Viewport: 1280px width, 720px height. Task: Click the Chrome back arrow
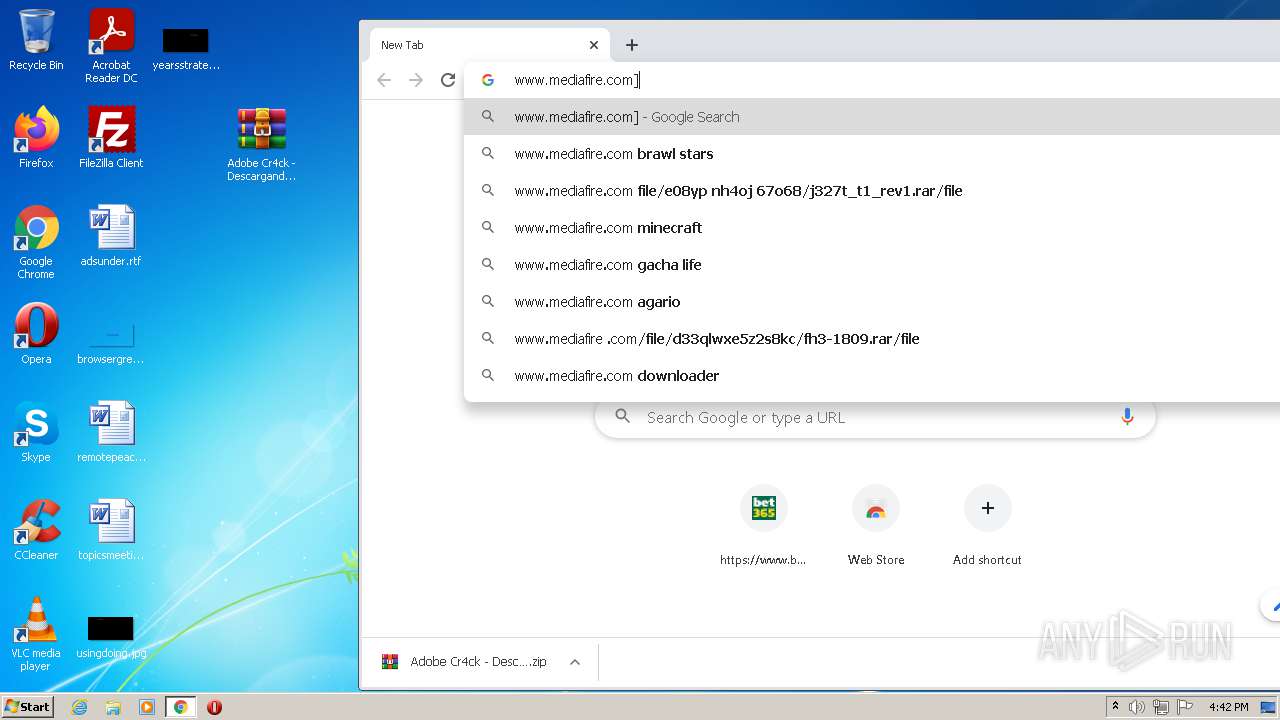384,80
